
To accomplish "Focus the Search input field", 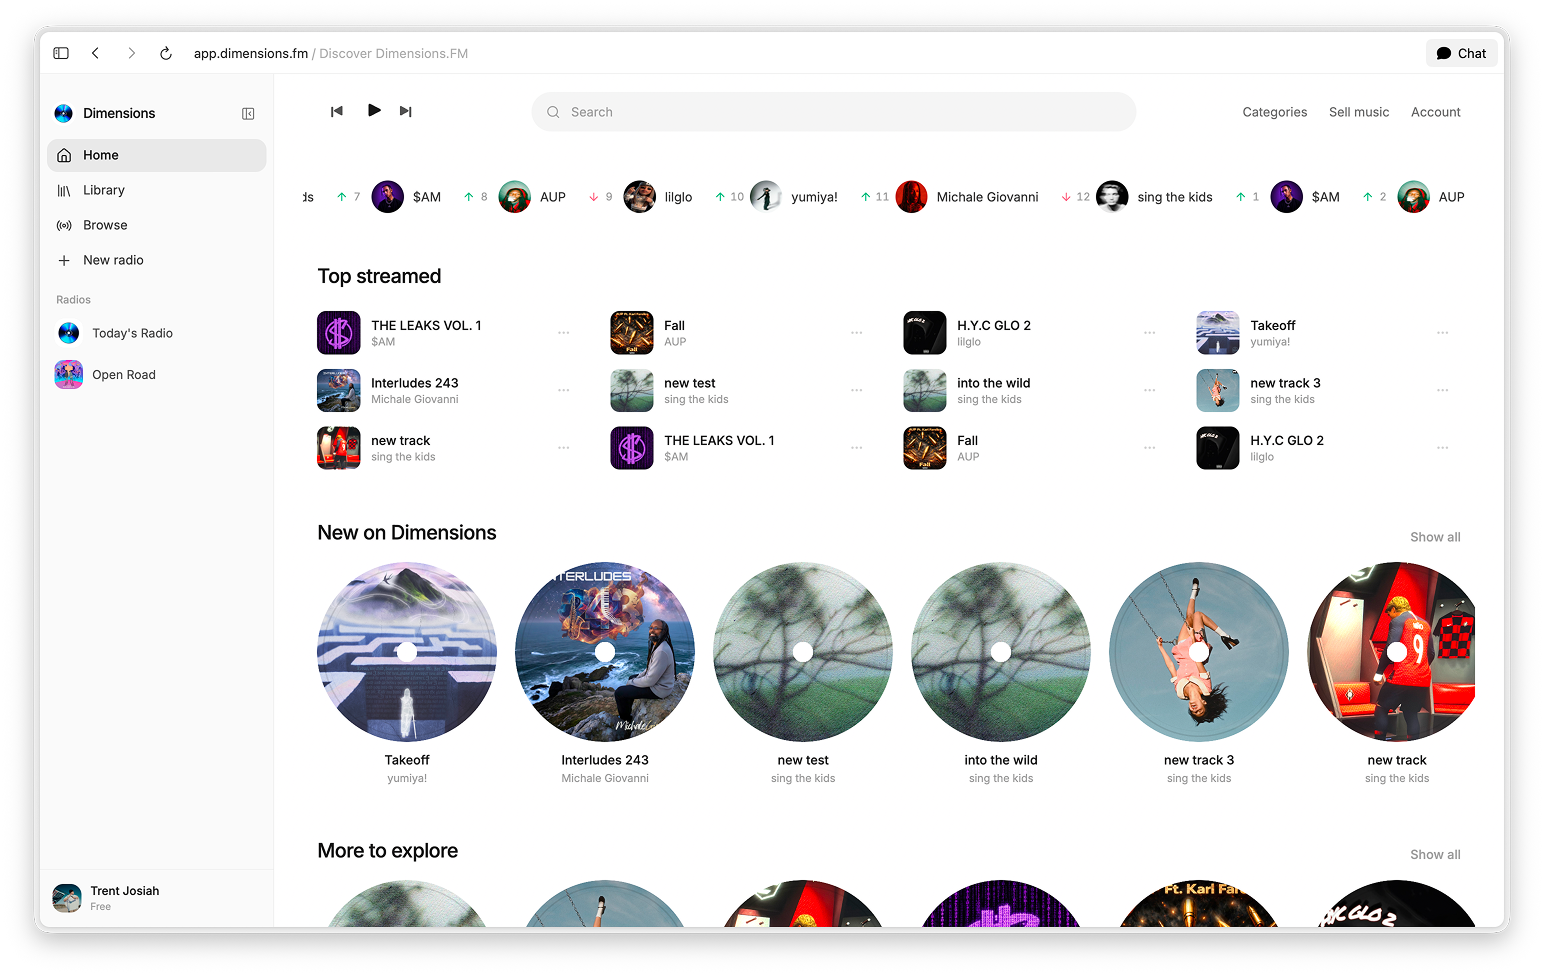I will [834, 112].
